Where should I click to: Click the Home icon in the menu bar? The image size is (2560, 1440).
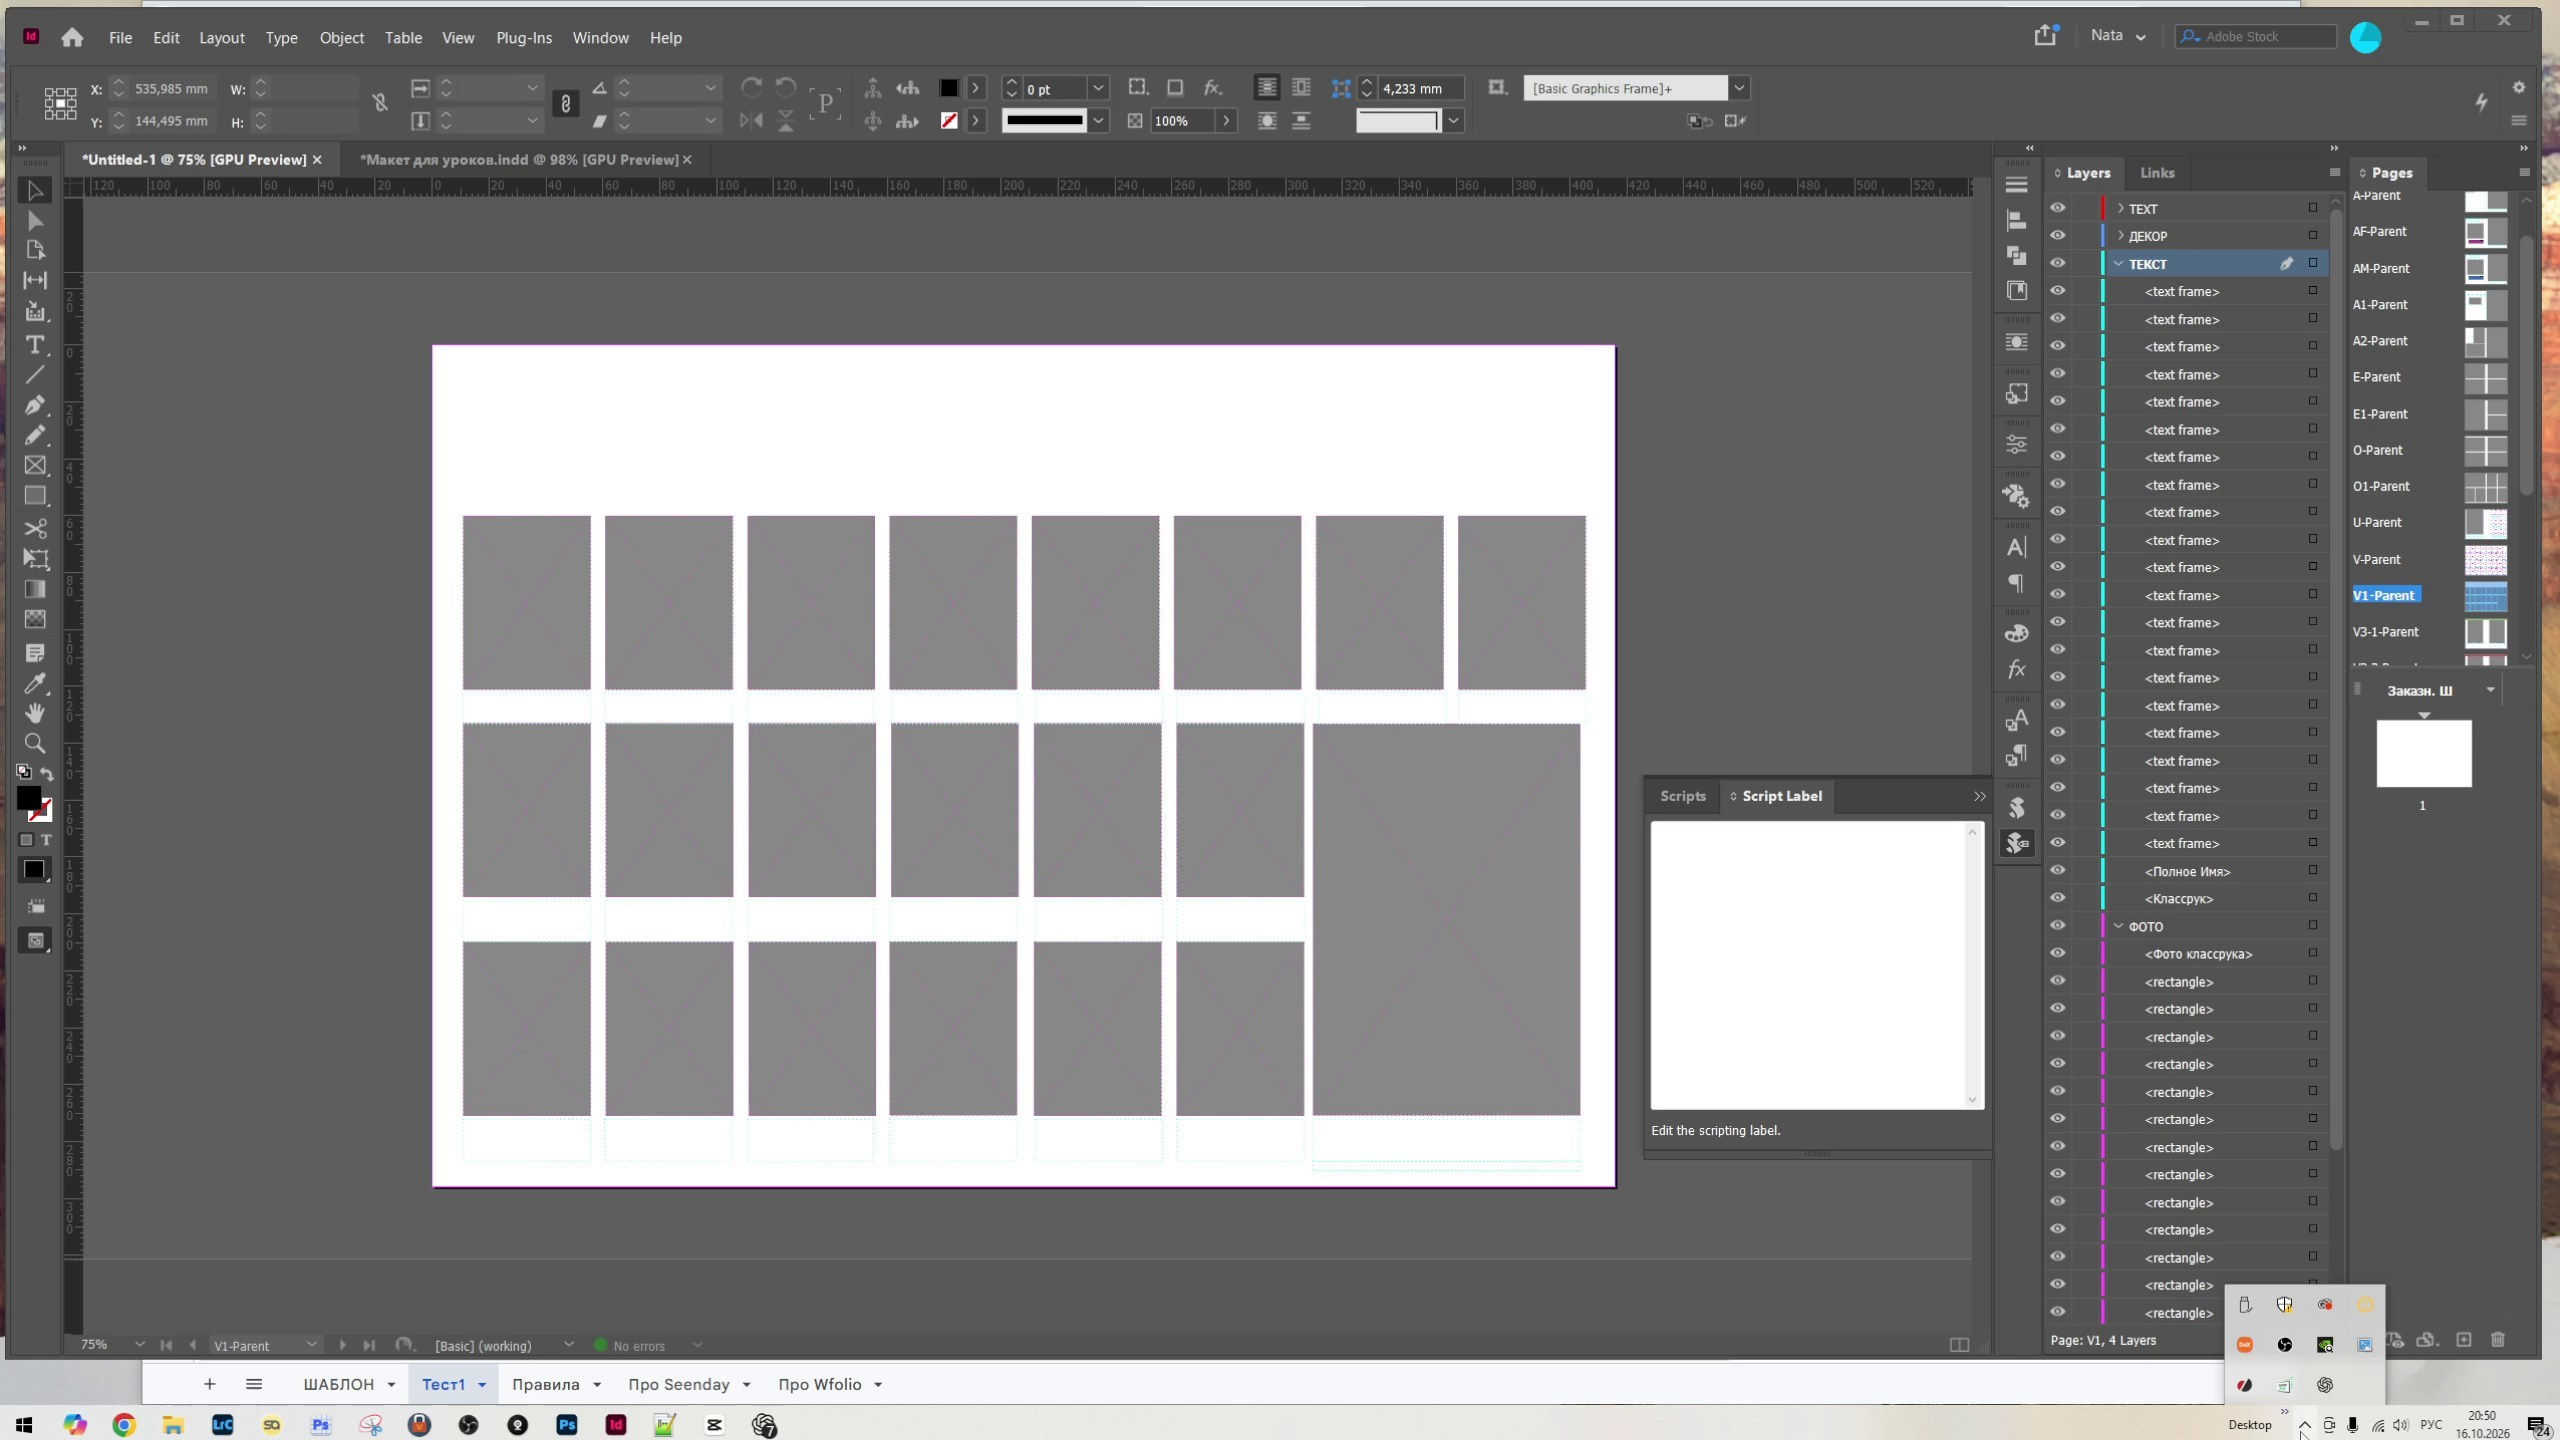(x=72, y=38)
